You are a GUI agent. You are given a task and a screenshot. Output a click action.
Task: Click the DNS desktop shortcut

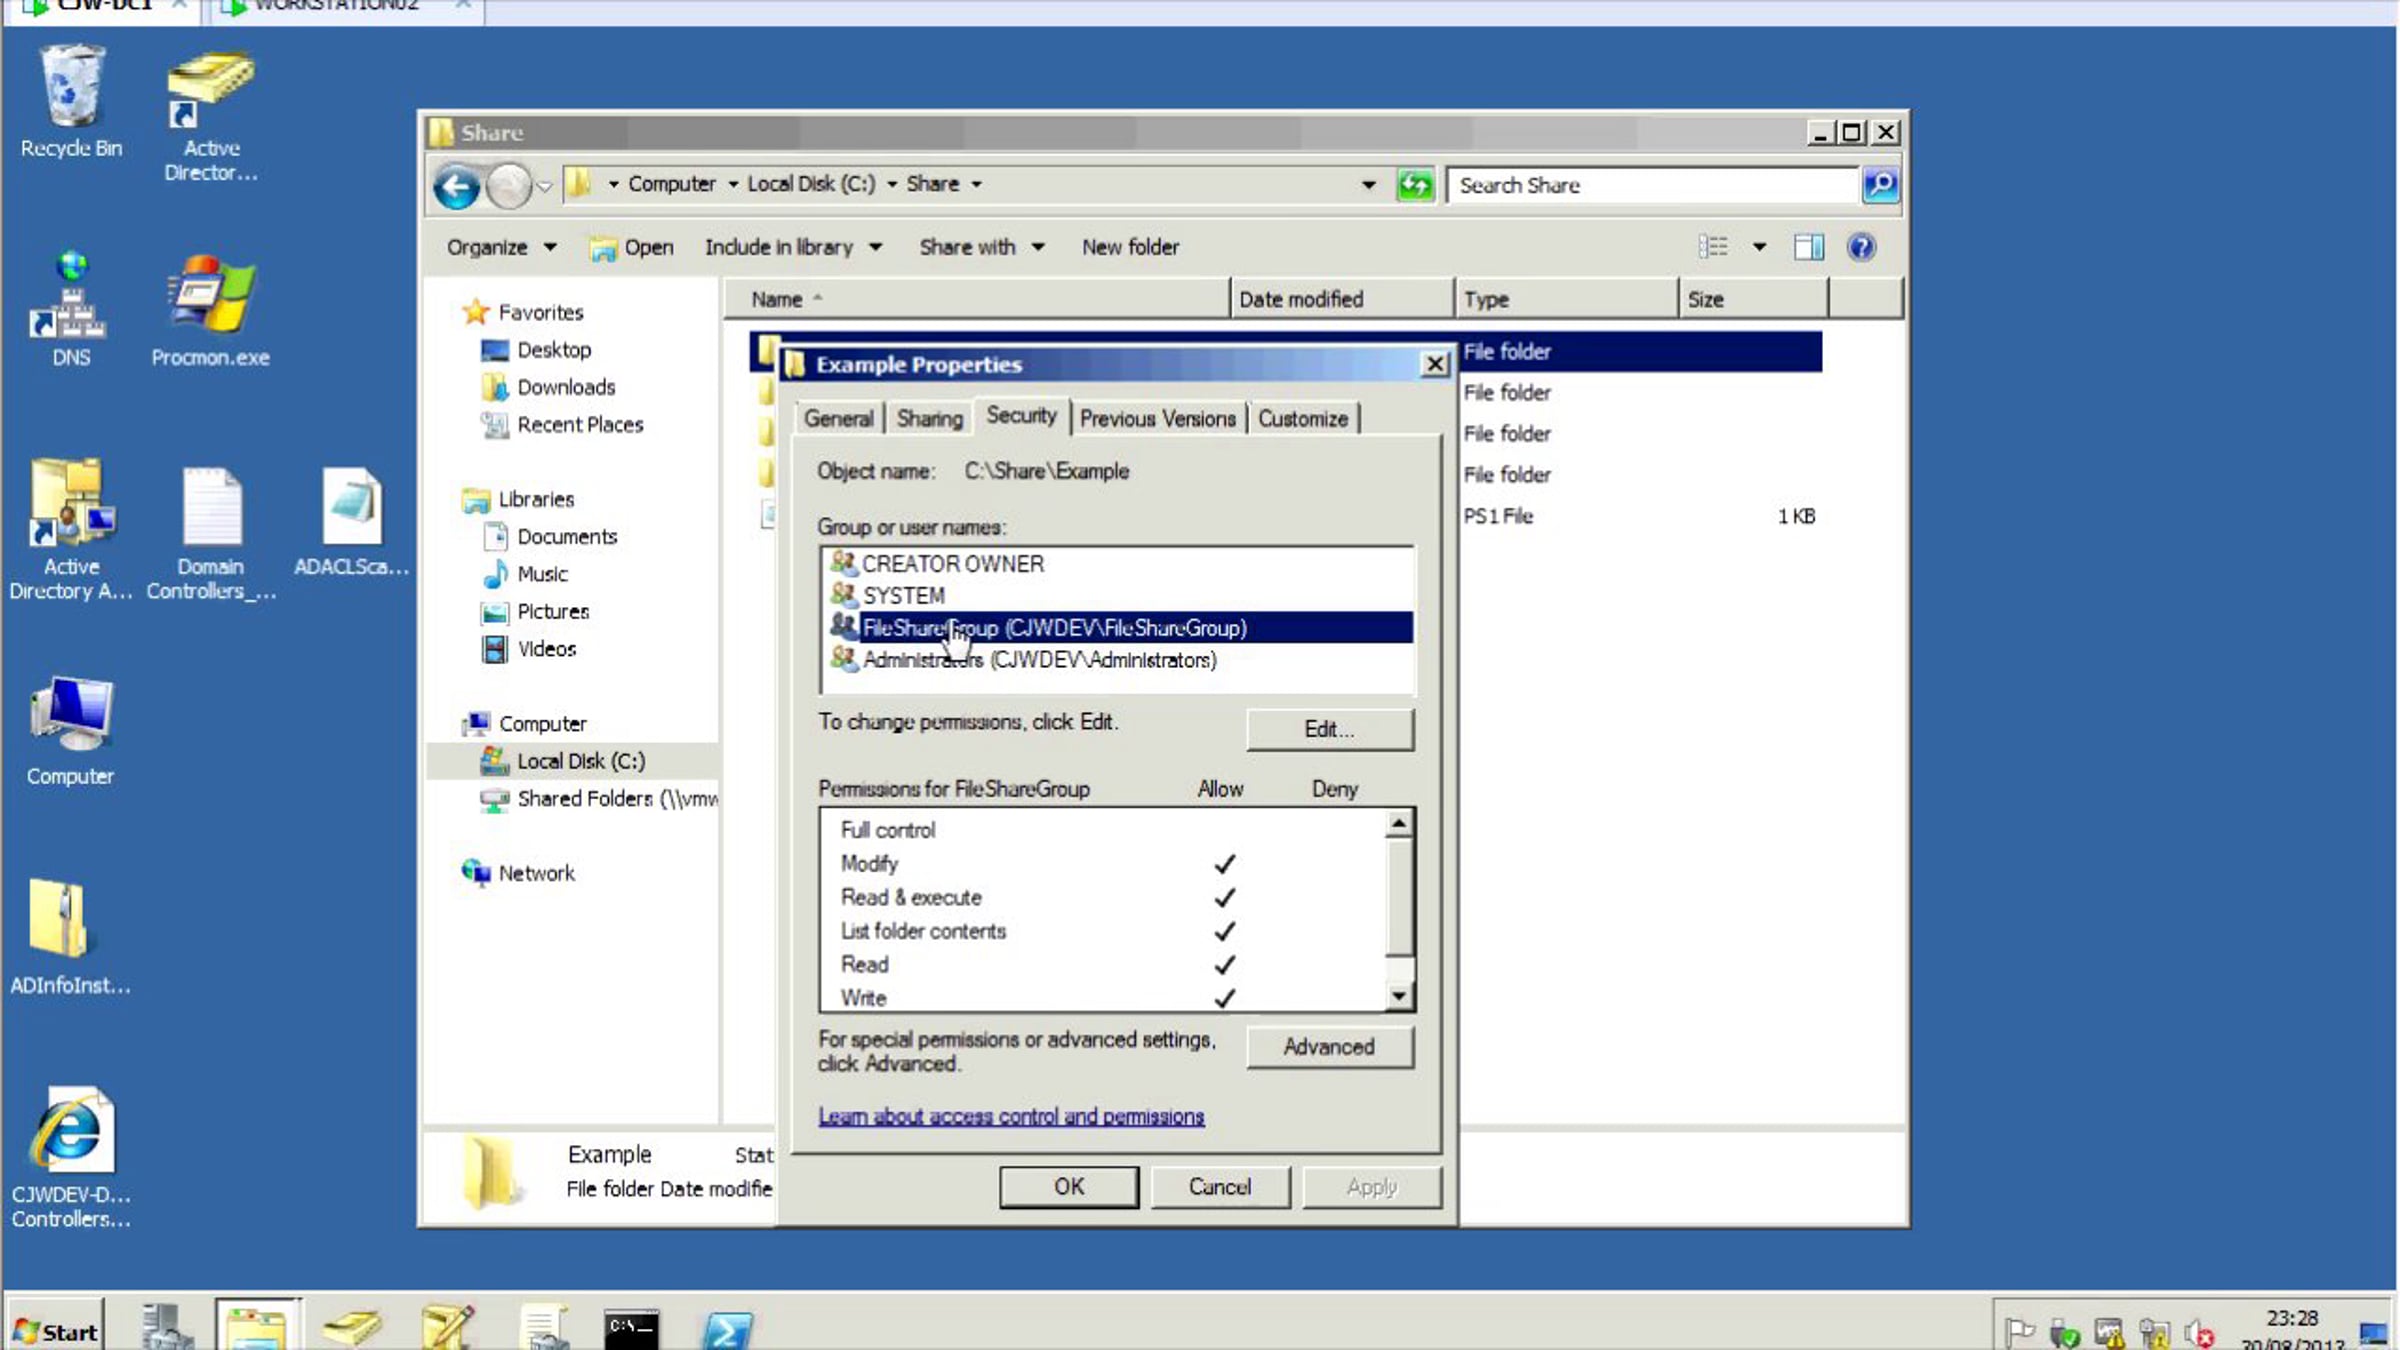[70, 311]
